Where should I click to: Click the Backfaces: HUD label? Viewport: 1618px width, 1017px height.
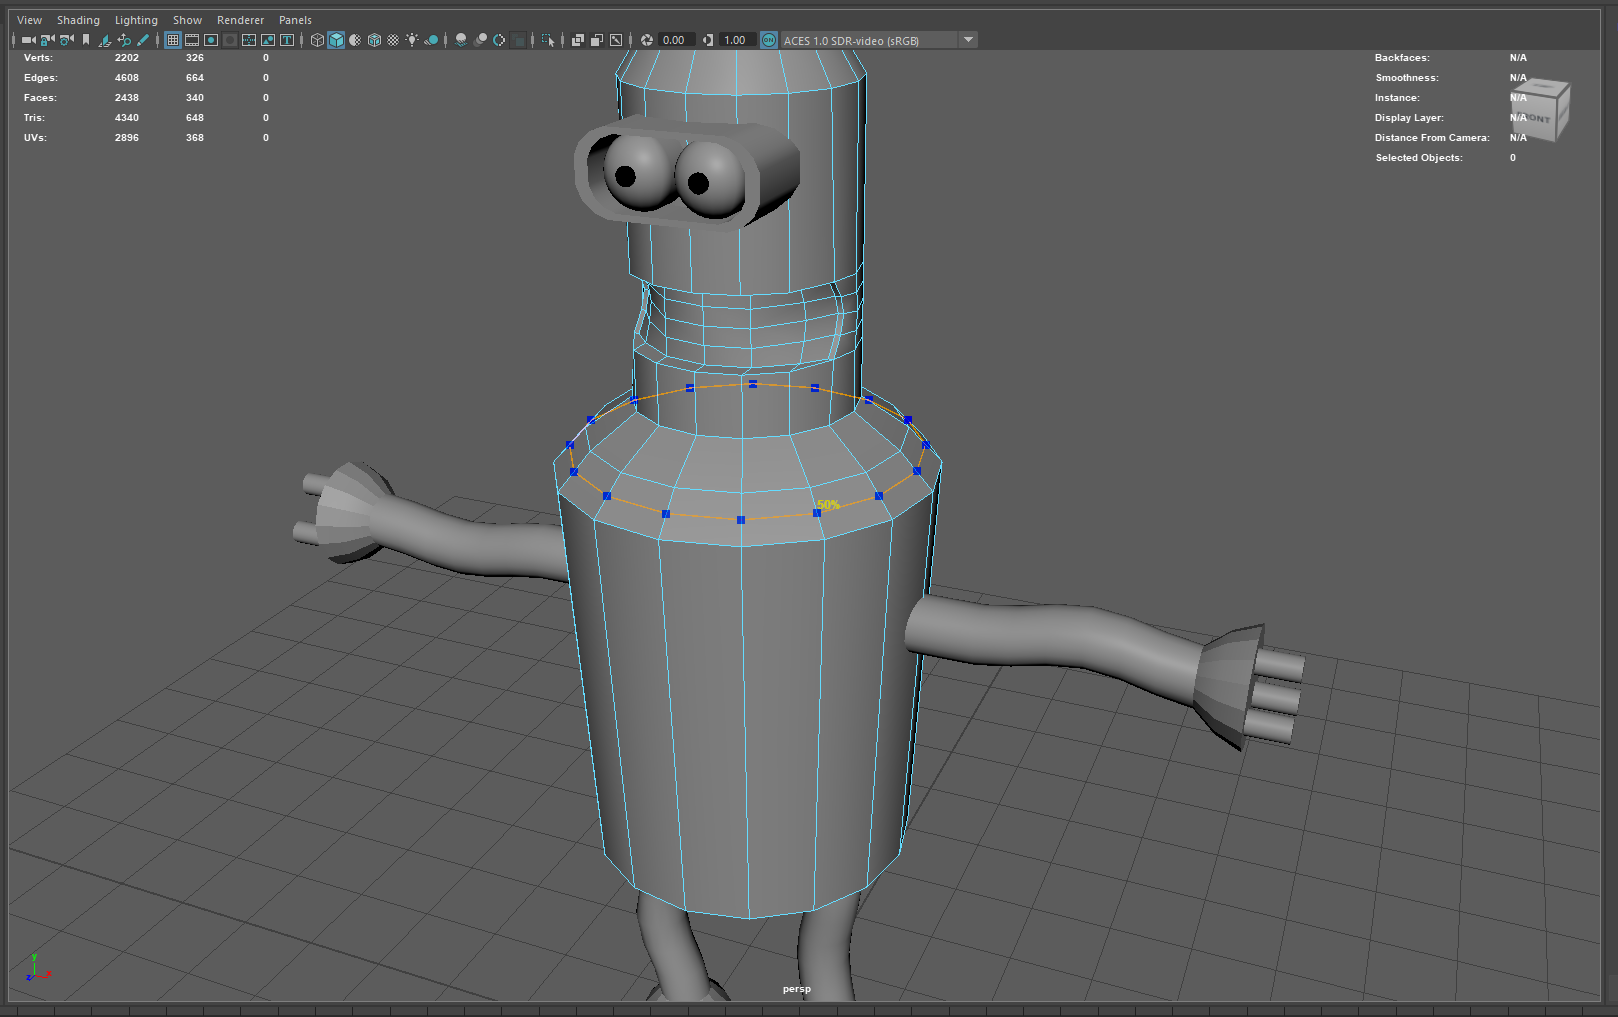tap(1402, 58)
